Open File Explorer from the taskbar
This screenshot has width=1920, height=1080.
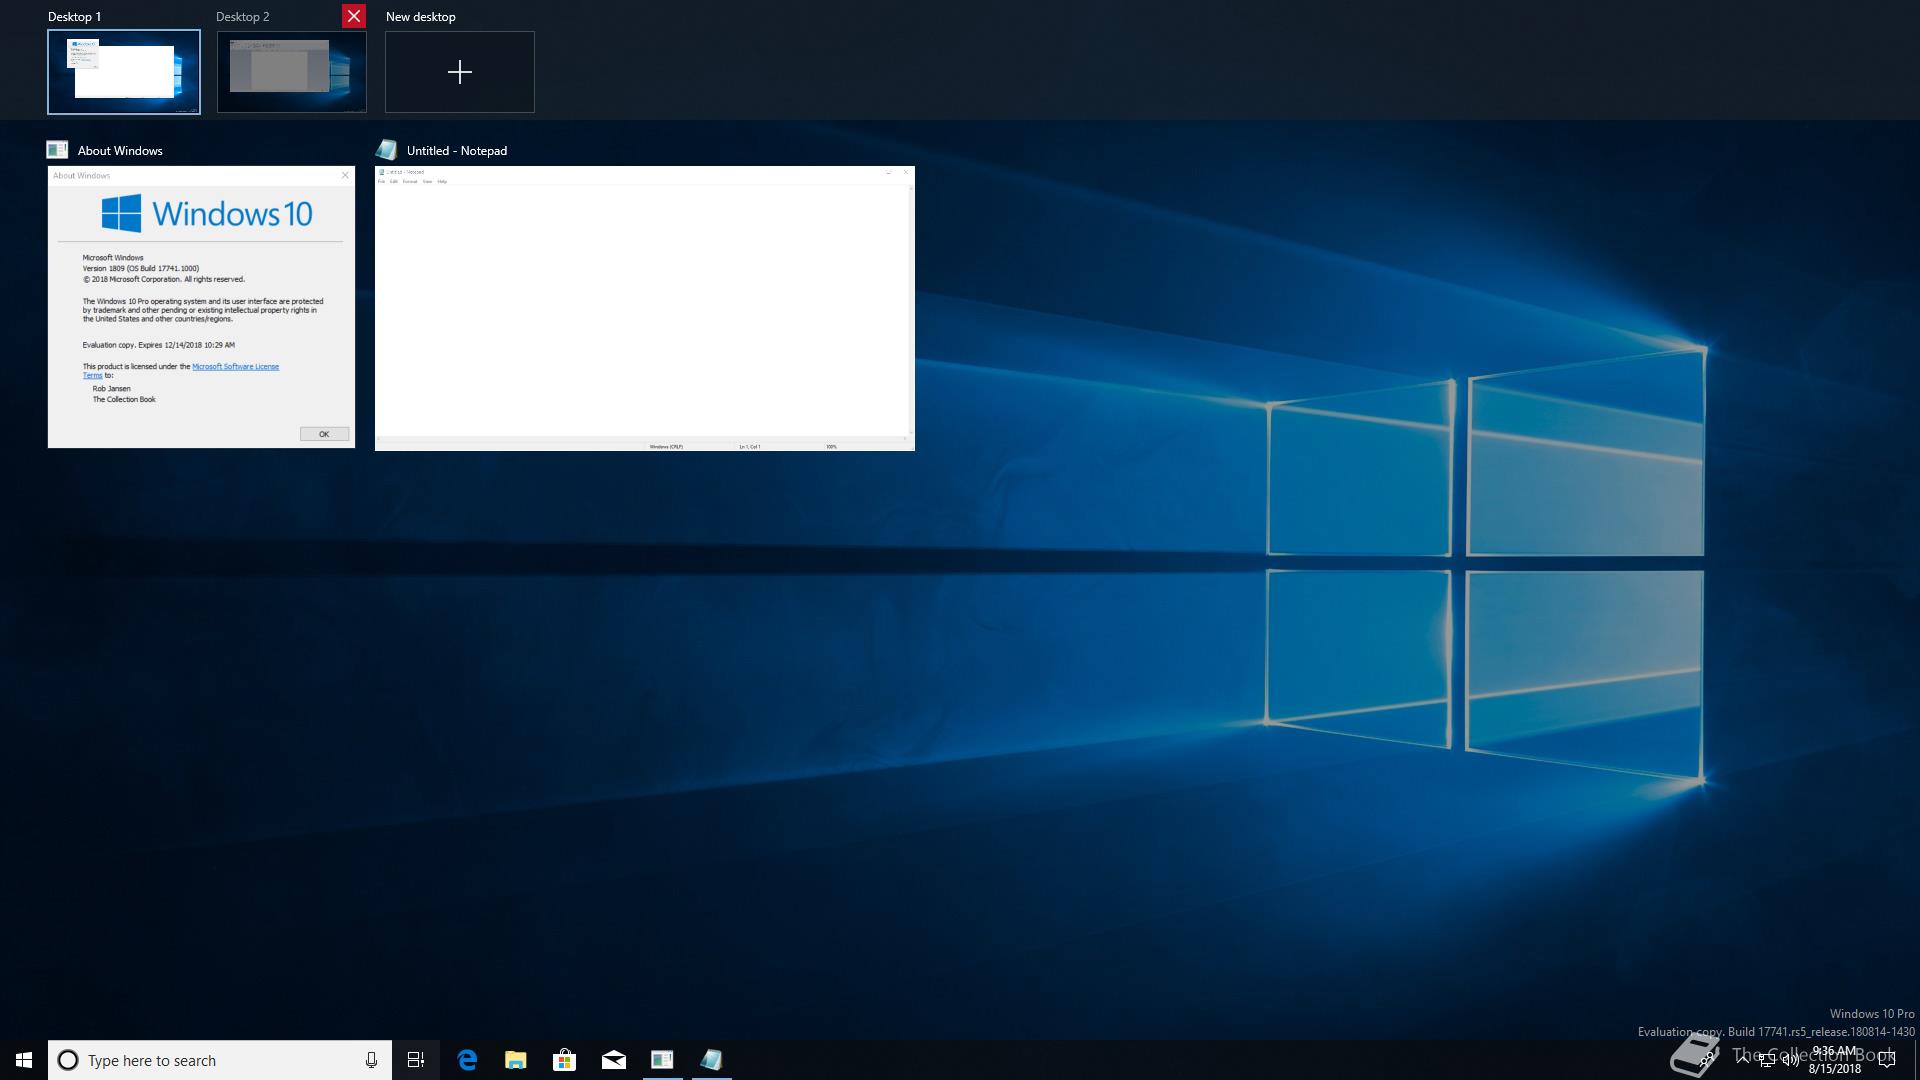[x=516, y=1060]
